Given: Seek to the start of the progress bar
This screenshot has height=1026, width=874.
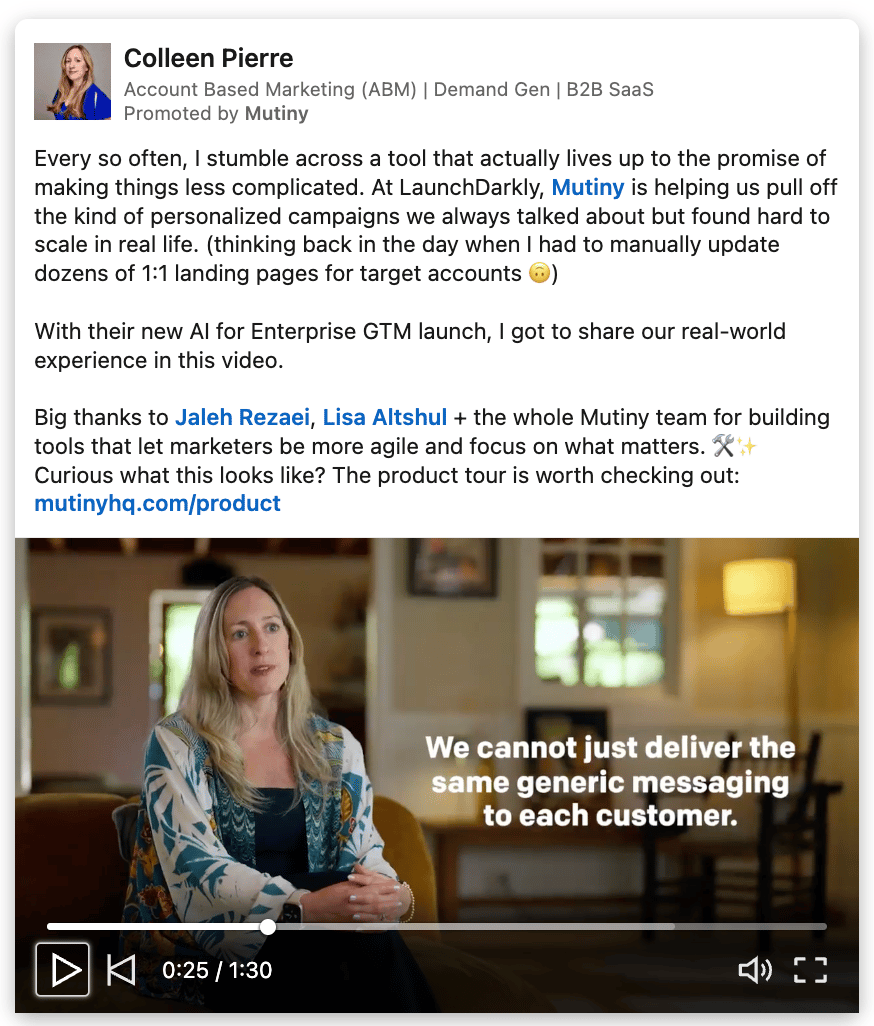Looking at the screenshot, I should point(50,927).
